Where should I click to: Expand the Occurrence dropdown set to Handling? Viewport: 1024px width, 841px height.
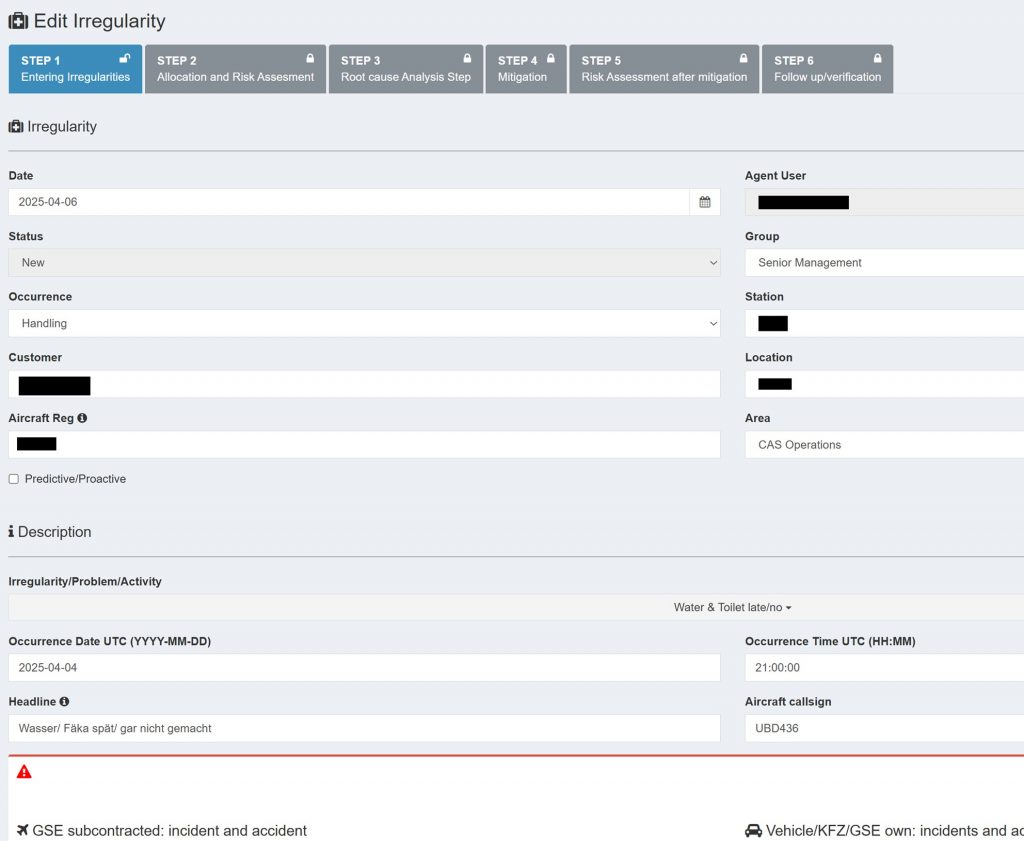click(x=364, y=324)
